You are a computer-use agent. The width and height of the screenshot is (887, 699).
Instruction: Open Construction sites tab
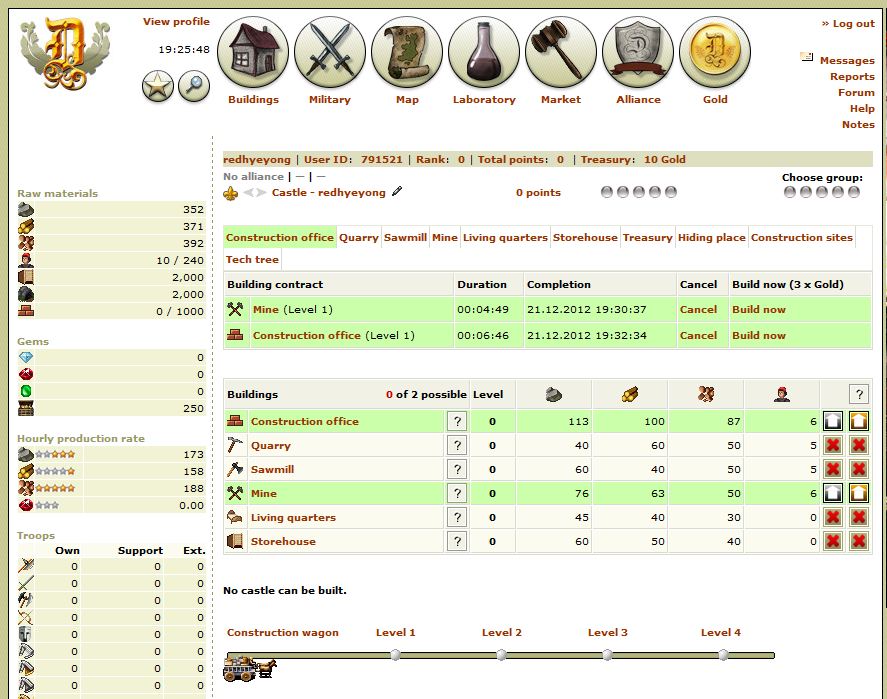pos(802,238)
